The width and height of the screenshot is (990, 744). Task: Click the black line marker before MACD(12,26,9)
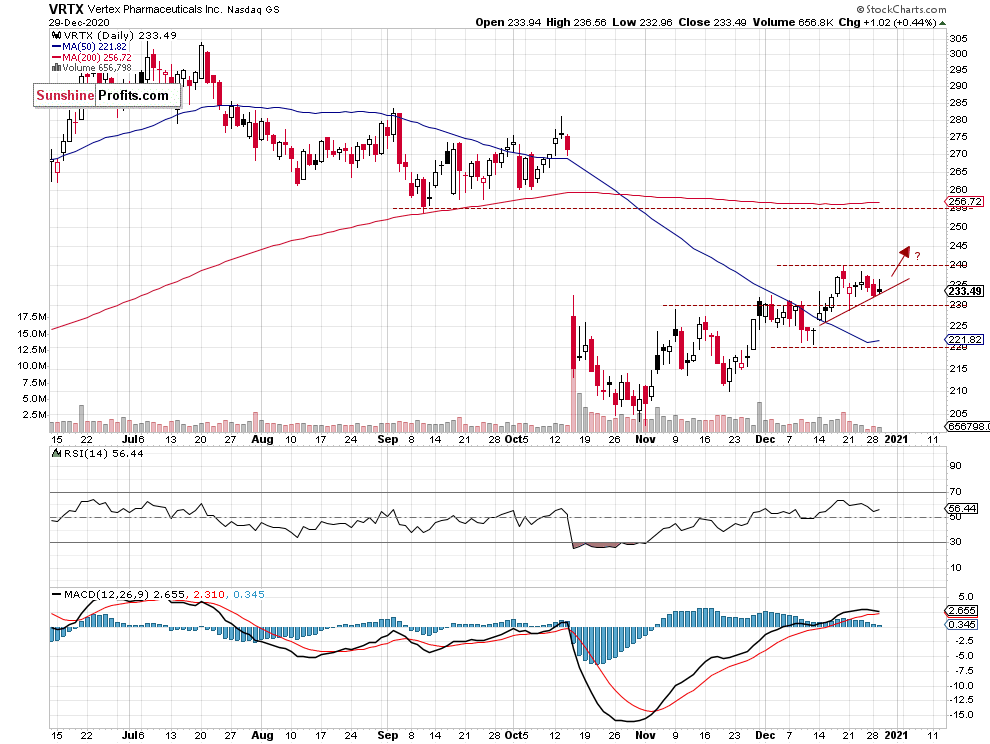[x=56, y=594]
